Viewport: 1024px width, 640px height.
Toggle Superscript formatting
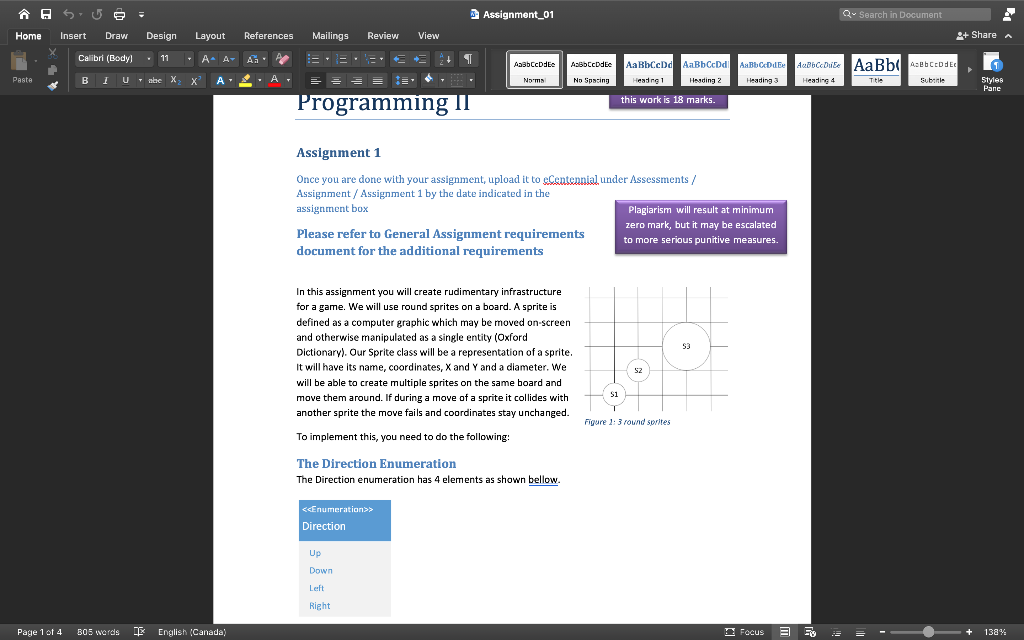(x=195, y=80)
